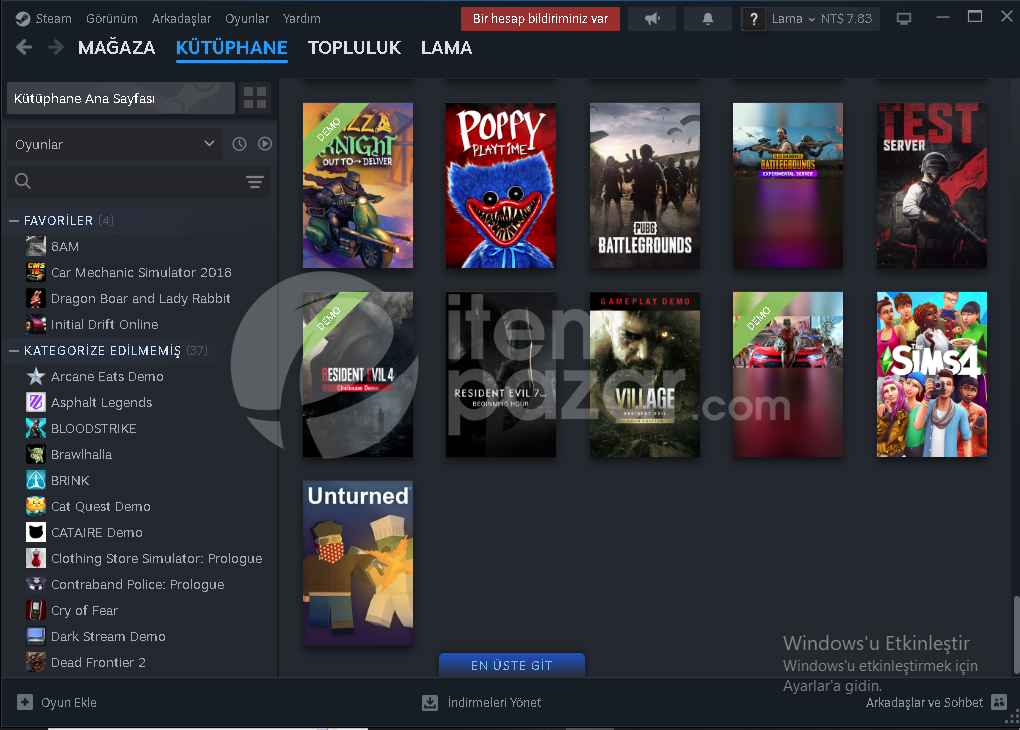The image size is (1020, 730).
Task: Switch to the MAĞAZA tab
Action: coord(116,47)
